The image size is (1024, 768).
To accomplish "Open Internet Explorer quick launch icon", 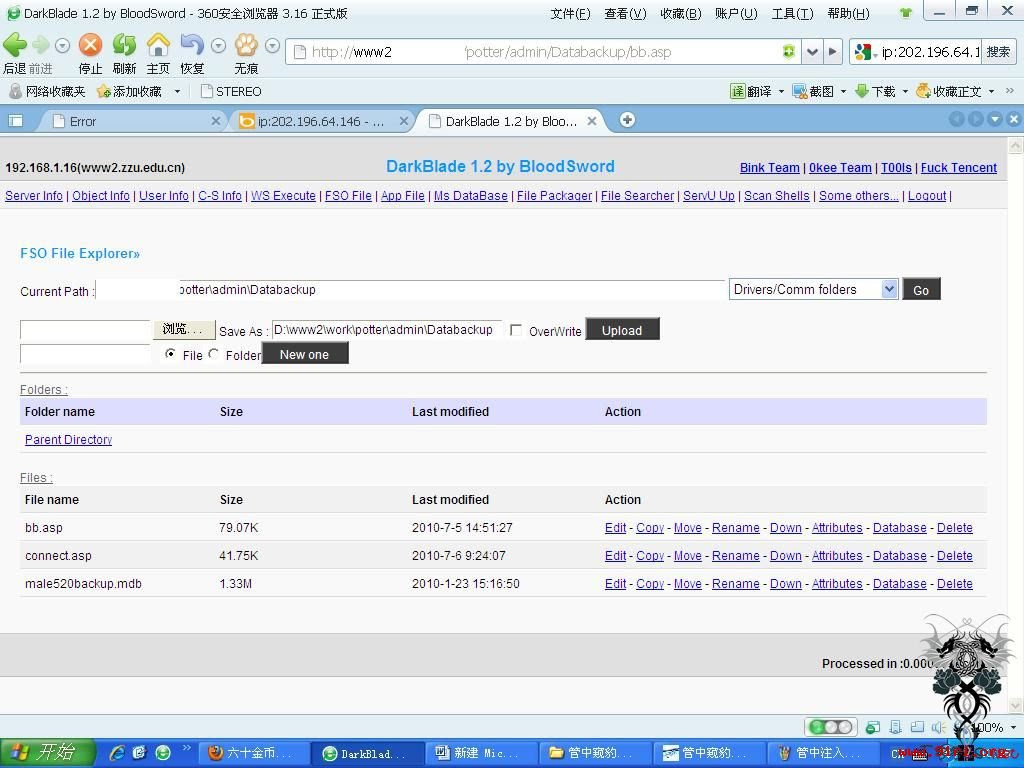I will 118,753.
